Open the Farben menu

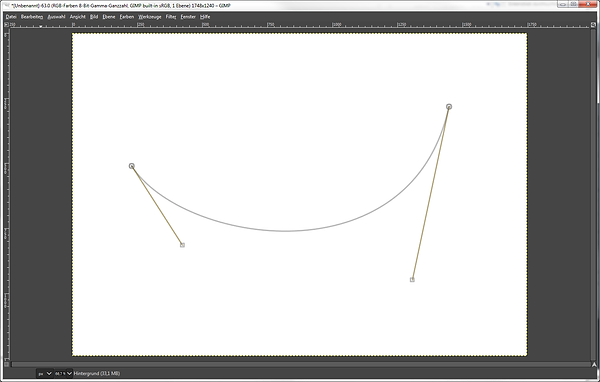pyautogui.click(x=127, y=17)
